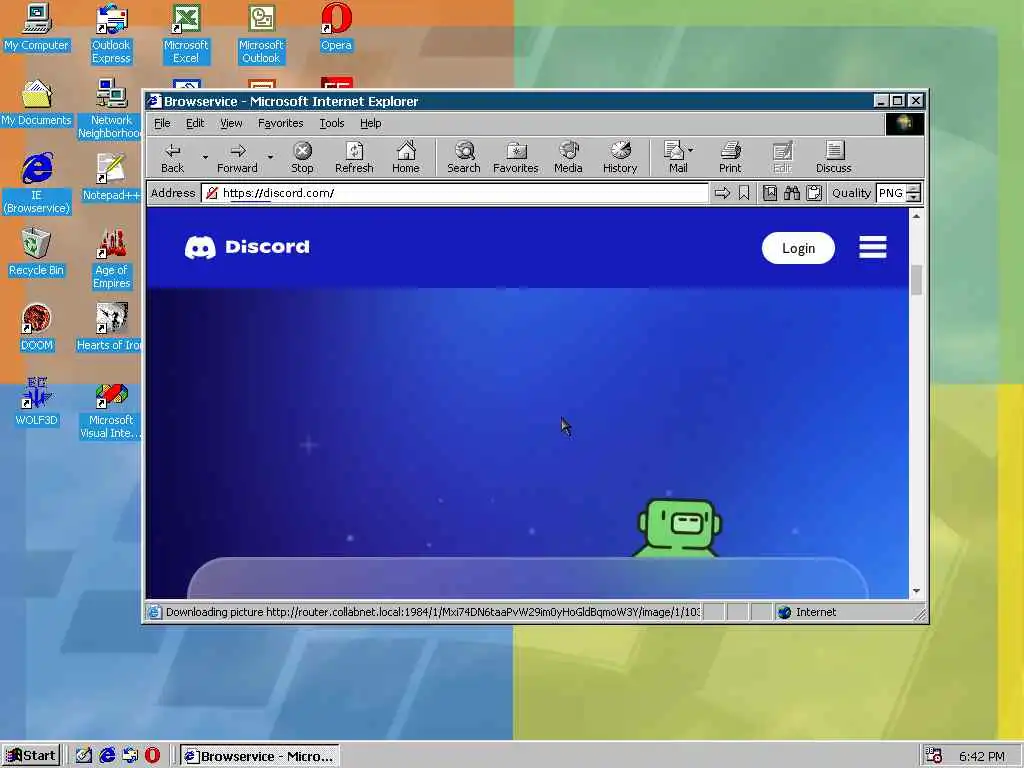The image size is (1024, 768).
Task: Open the History pane
Action: click(x=620, y=157)
